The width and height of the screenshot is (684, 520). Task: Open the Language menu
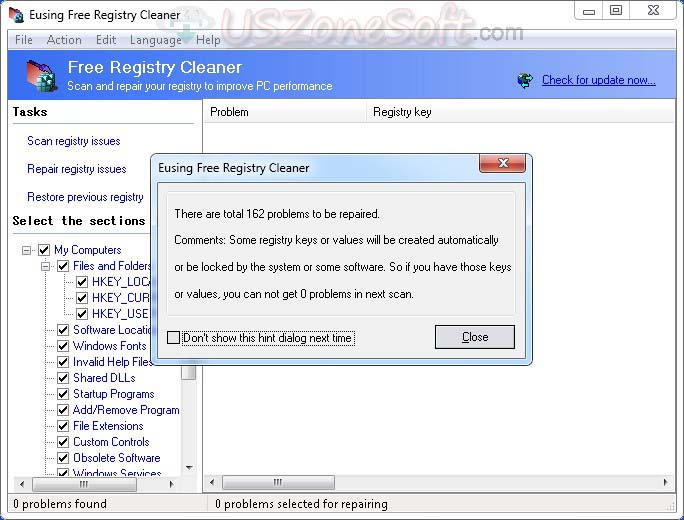point(156,40)
